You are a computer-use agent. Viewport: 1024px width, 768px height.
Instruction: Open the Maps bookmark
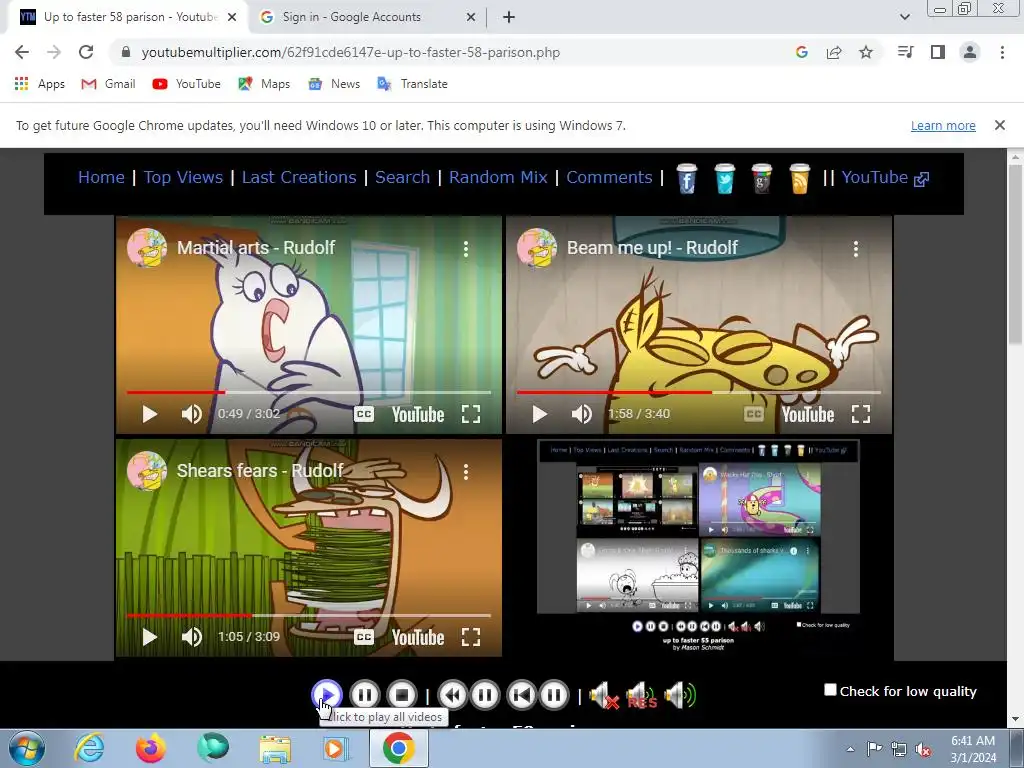click(264, 84)
